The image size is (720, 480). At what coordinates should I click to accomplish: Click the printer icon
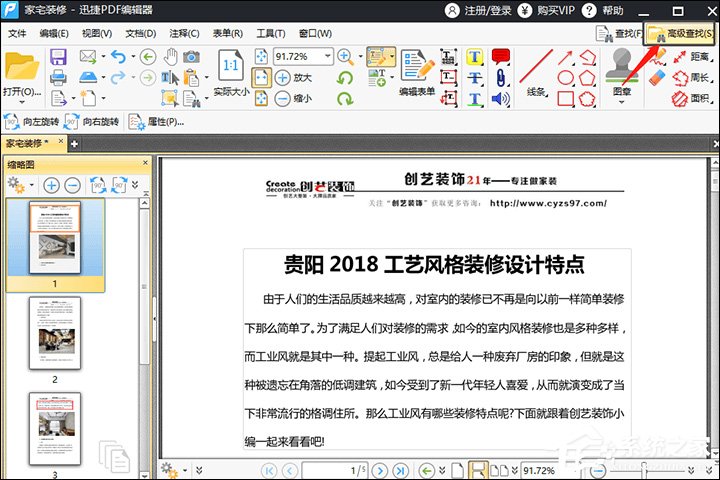58,77
